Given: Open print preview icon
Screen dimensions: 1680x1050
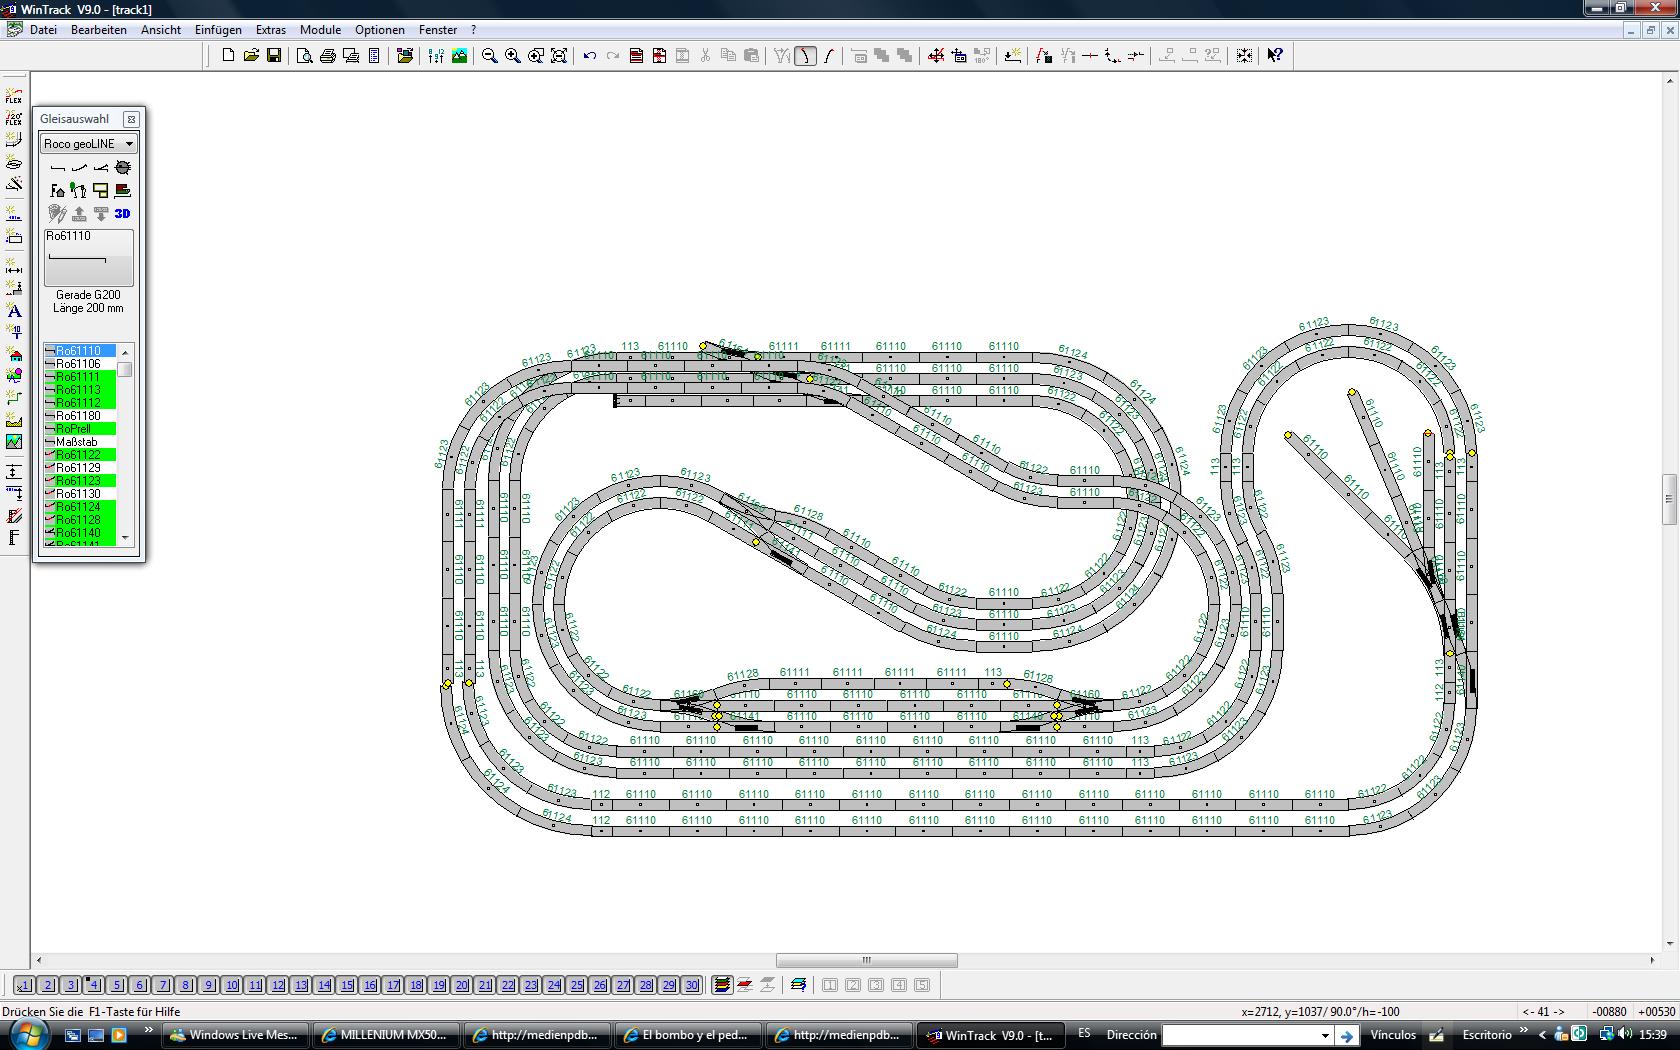Looking at the screenshot, I should pyautogui.click(x=305, y=56).
